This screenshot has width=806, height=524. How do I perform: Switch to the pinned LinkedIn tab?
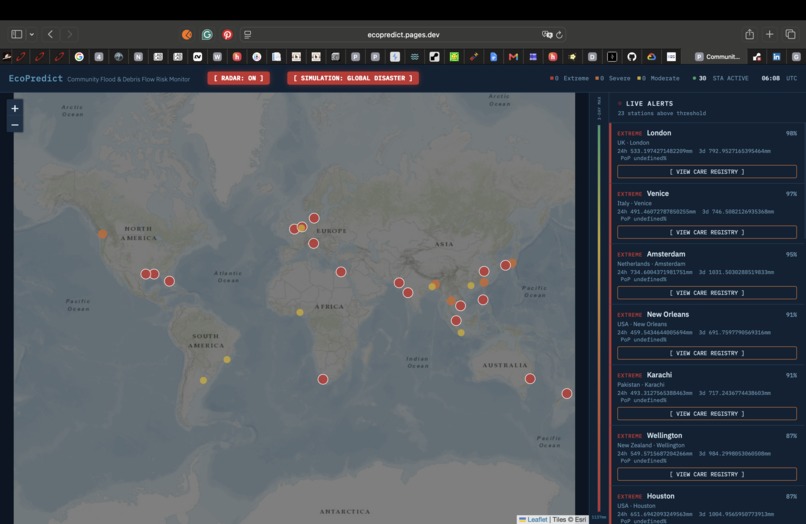(777, 57)
